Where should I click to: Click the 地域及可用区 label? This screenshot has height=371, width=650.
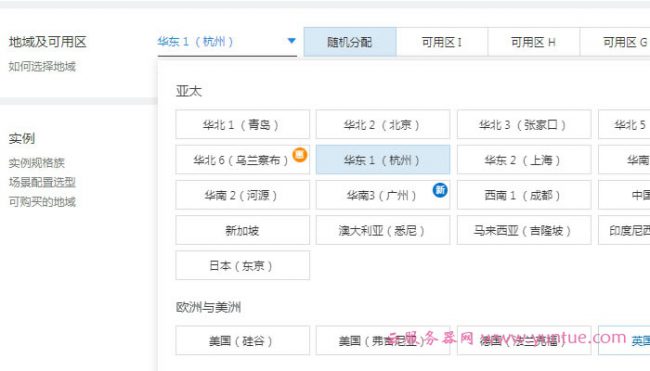pyautogui.click(x=48, y=41)
